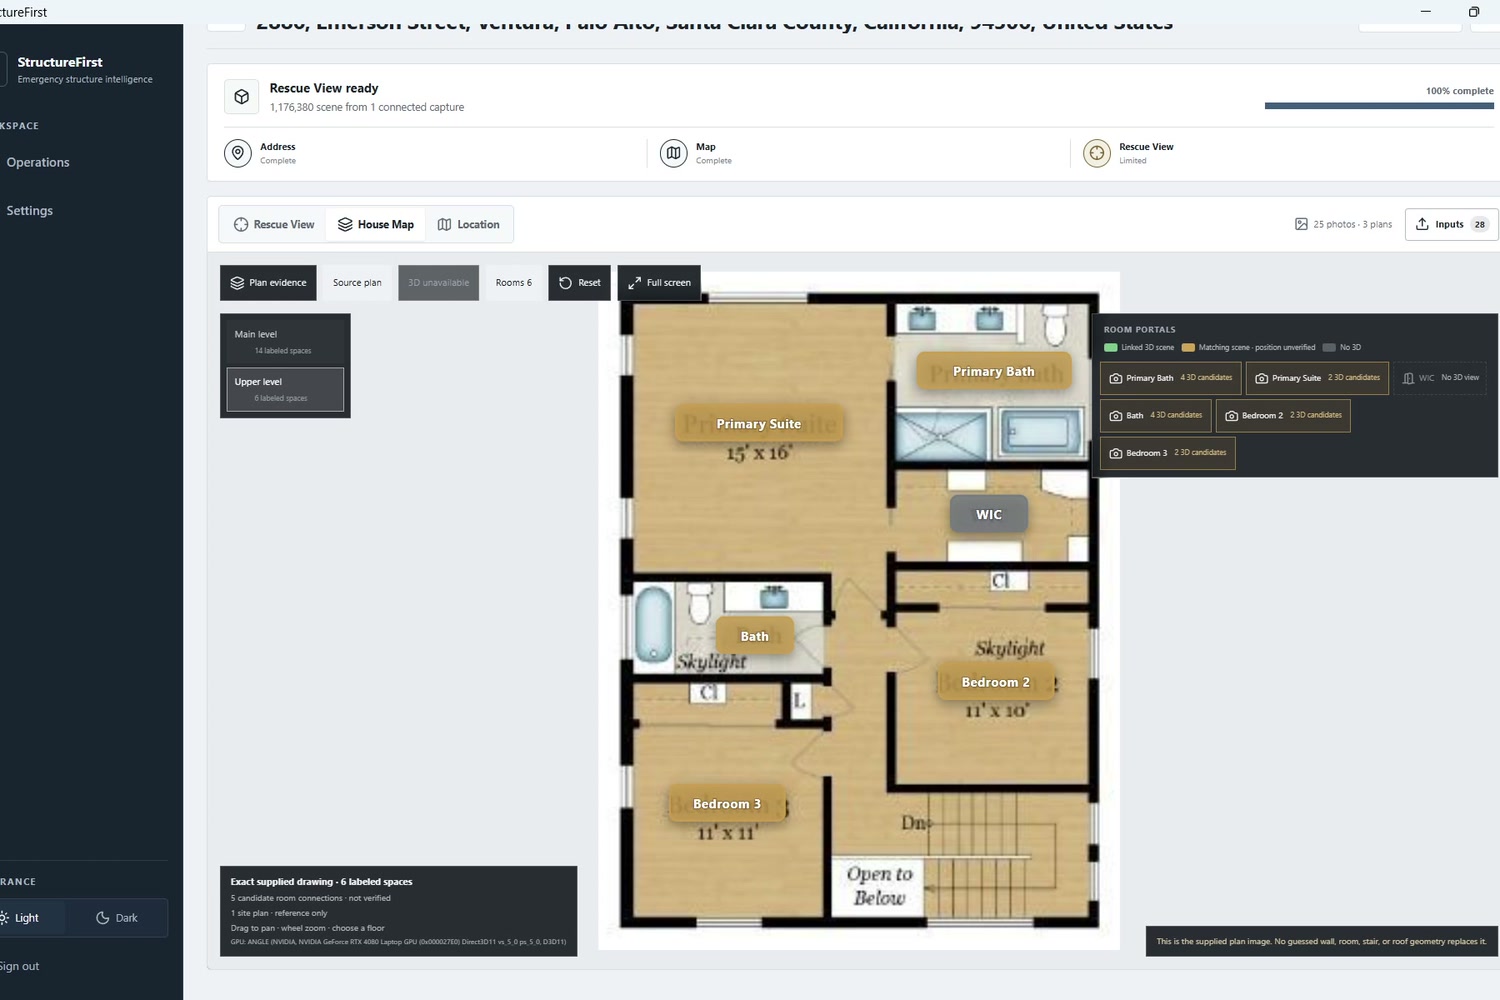This screenshot has height=1000, width=1500.
Task: Open Operations in the sidebar
Action: (38, 162)
